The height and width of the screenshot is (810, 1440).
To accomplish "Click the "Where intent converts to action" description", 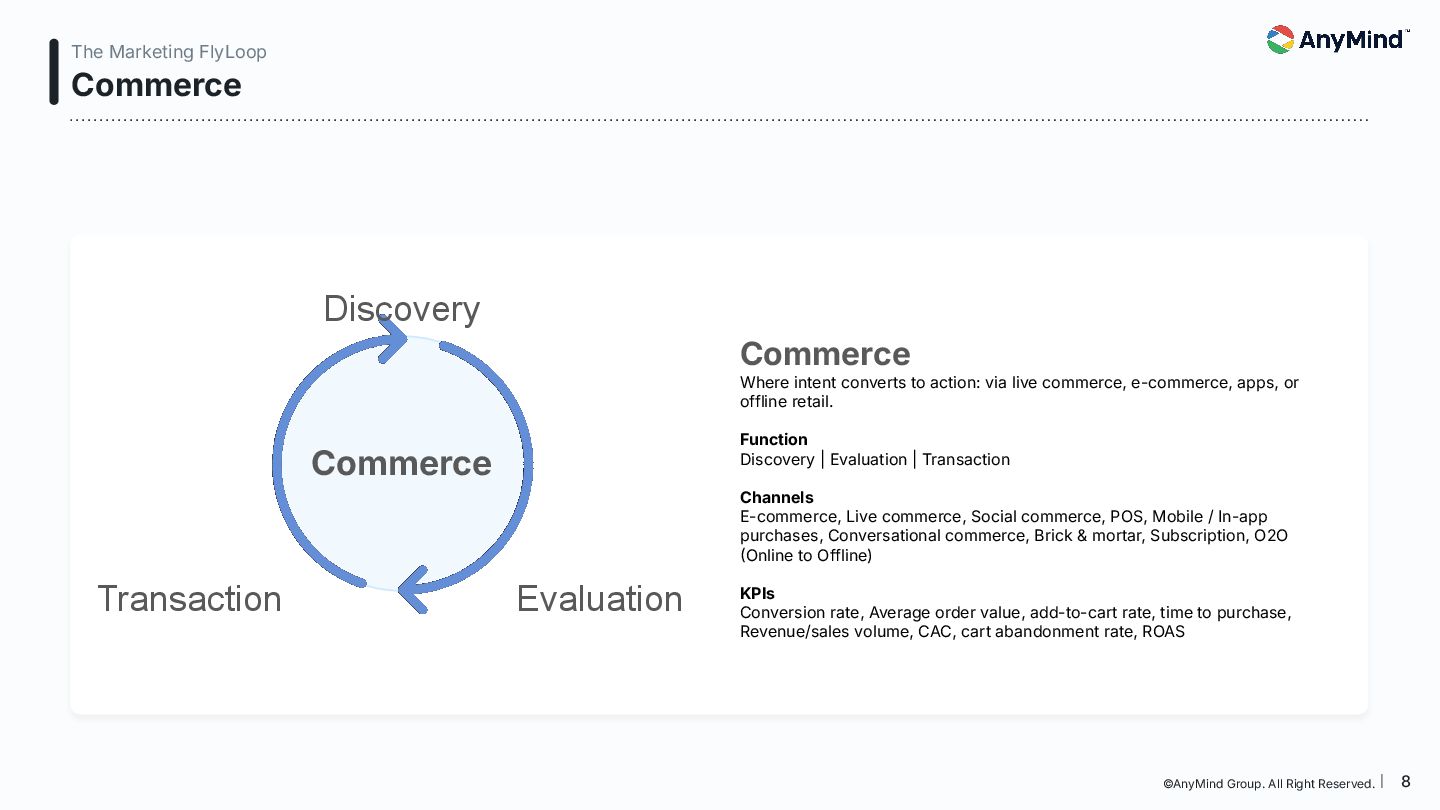I will coord(1019,392).
